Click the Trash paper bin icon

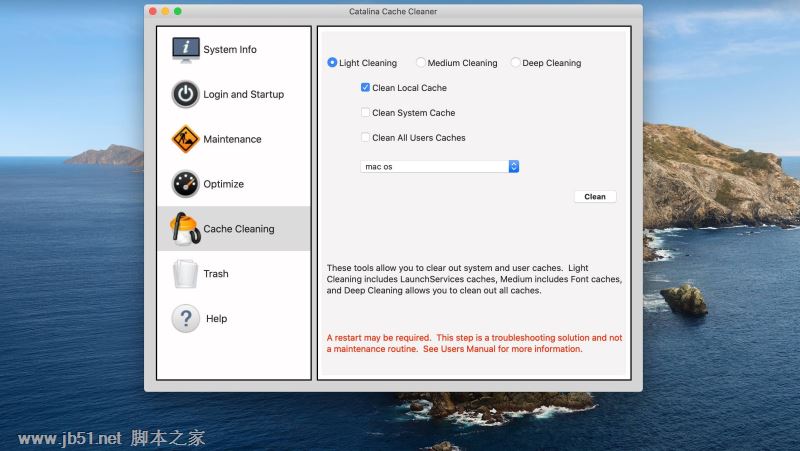185,273
